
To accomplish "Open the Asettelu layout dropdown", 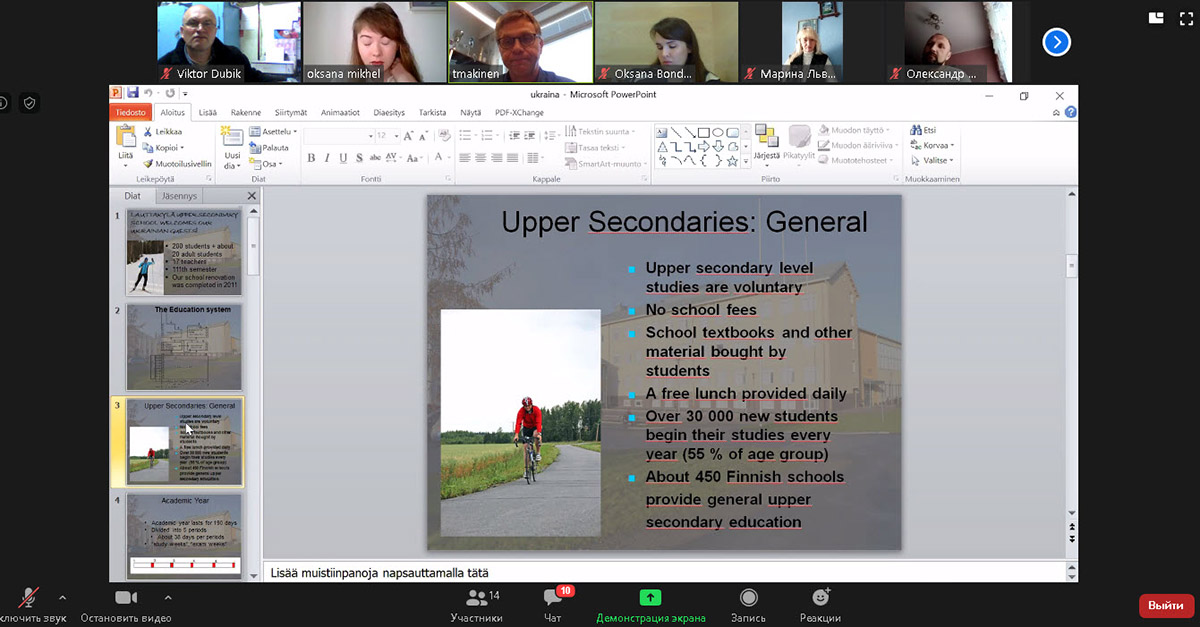I will click(273, 131).
